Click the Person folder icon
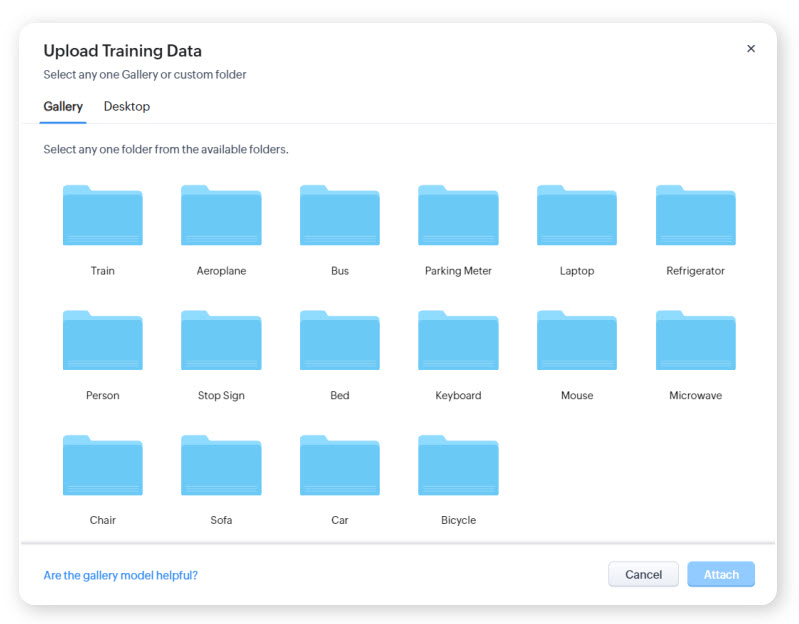 [x=102, y=341]
